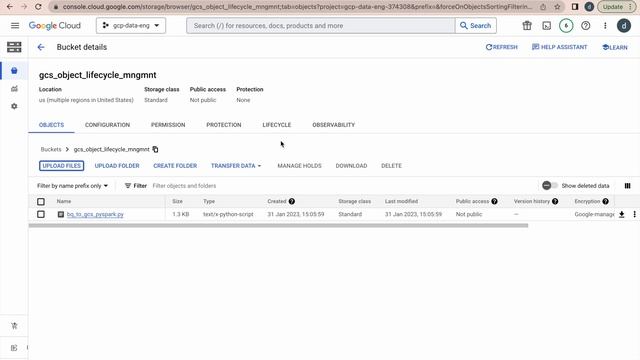Switch to the Configuration tab

click(x=107, y=125)
